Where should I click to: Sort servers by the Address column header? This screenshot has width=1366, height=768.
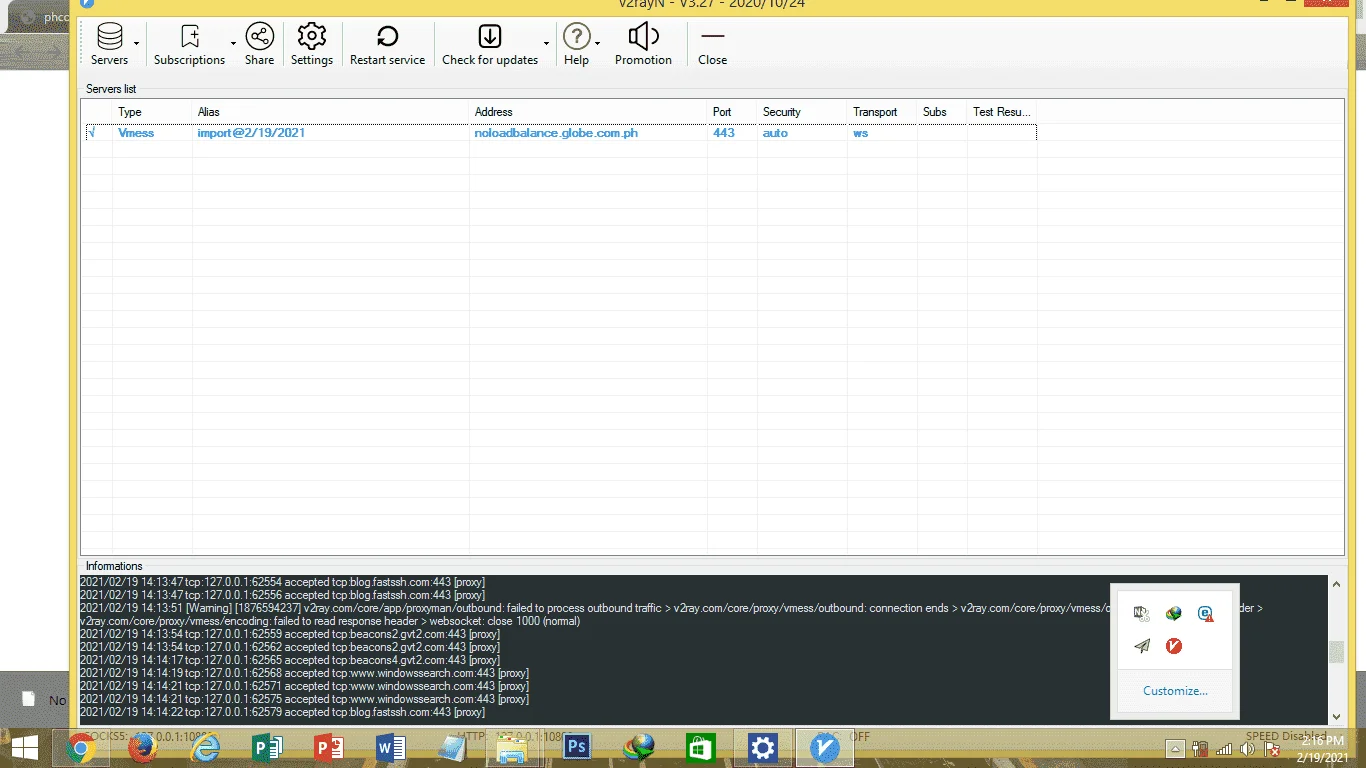tap(588, 112)
